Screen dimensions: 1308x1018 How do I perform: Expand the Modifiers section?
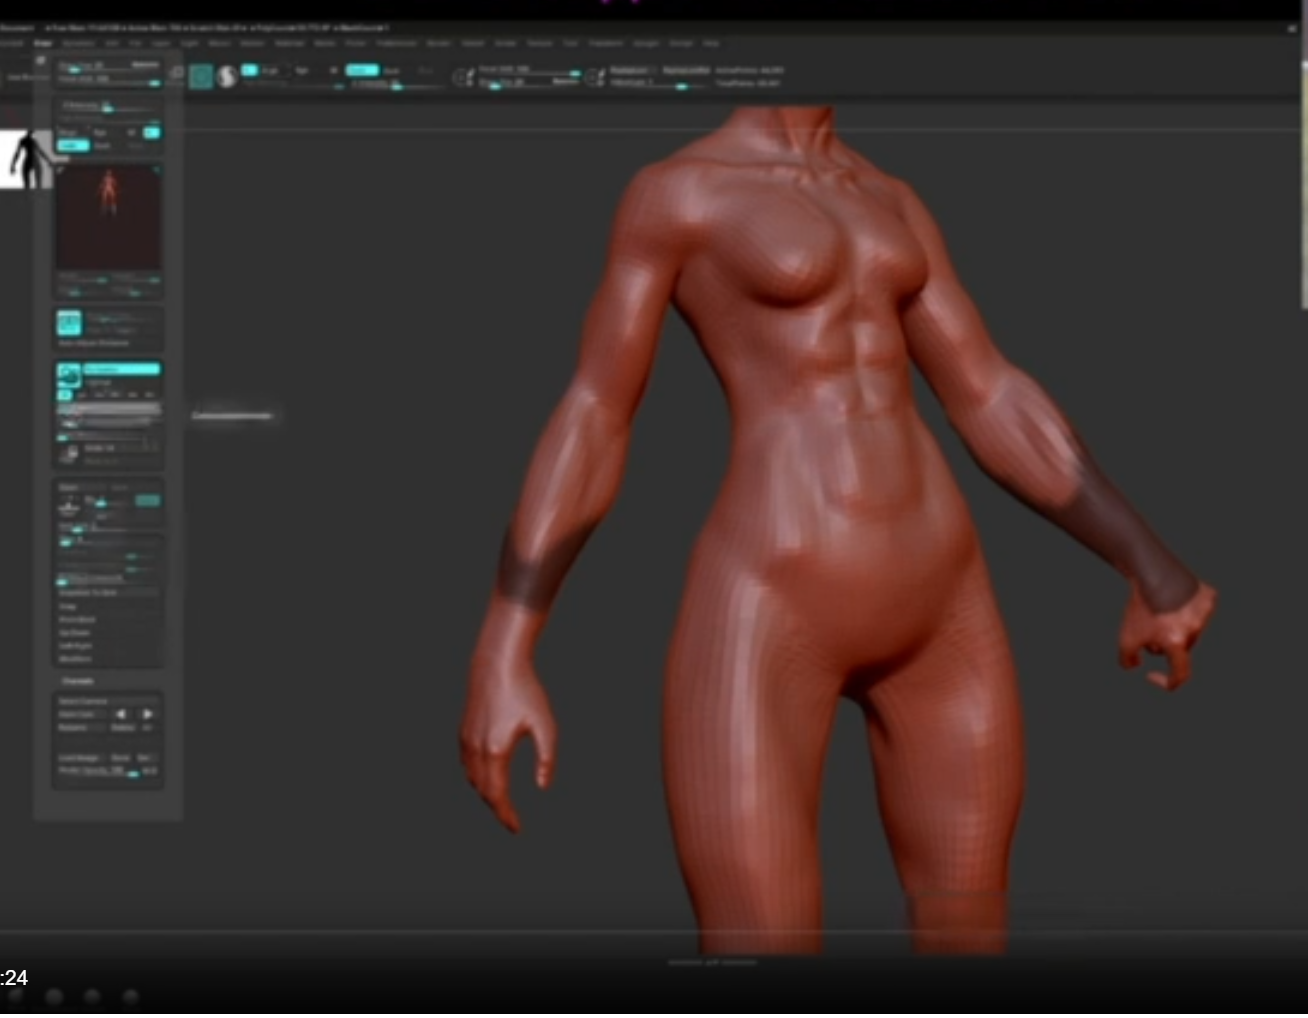(76, 659)
